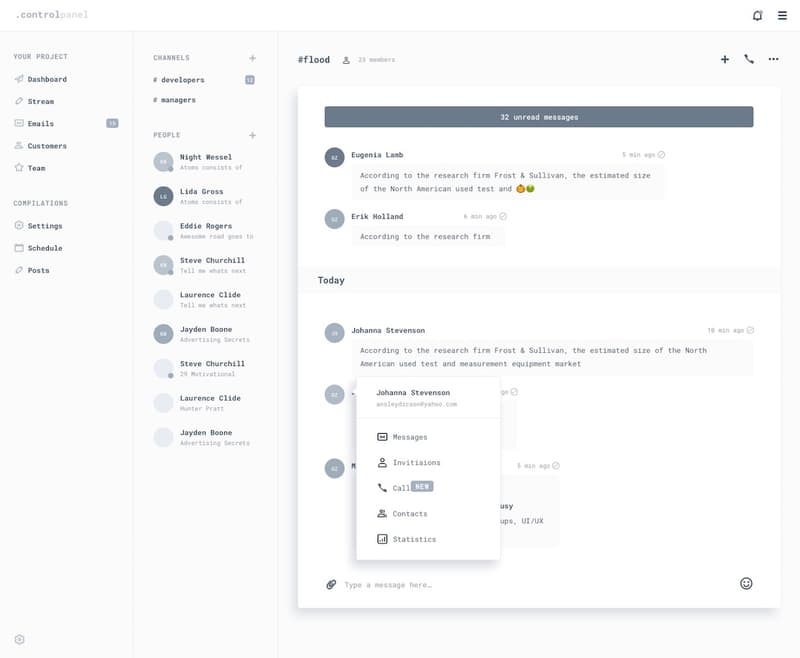View the 23 members of #flood

click(x=372, y=59)
